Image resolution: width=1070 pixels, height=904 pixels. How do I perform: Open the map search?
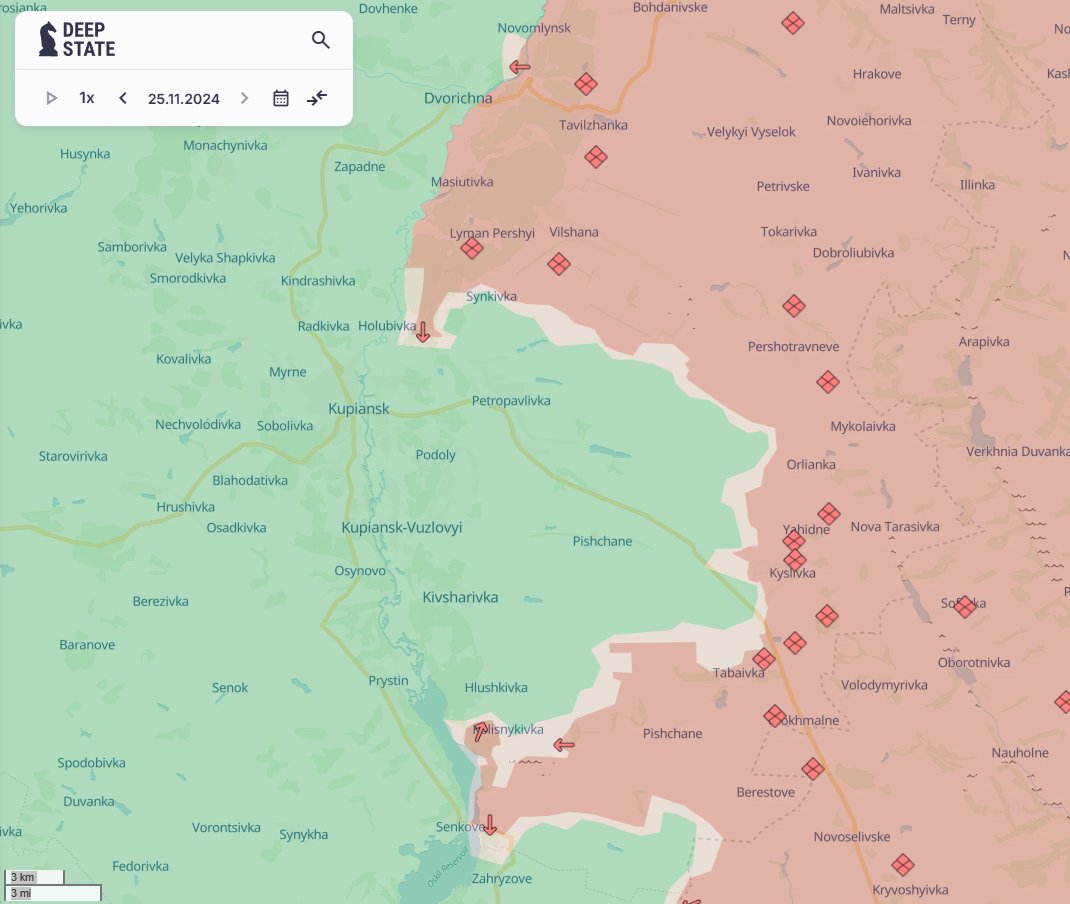(320, 40)
